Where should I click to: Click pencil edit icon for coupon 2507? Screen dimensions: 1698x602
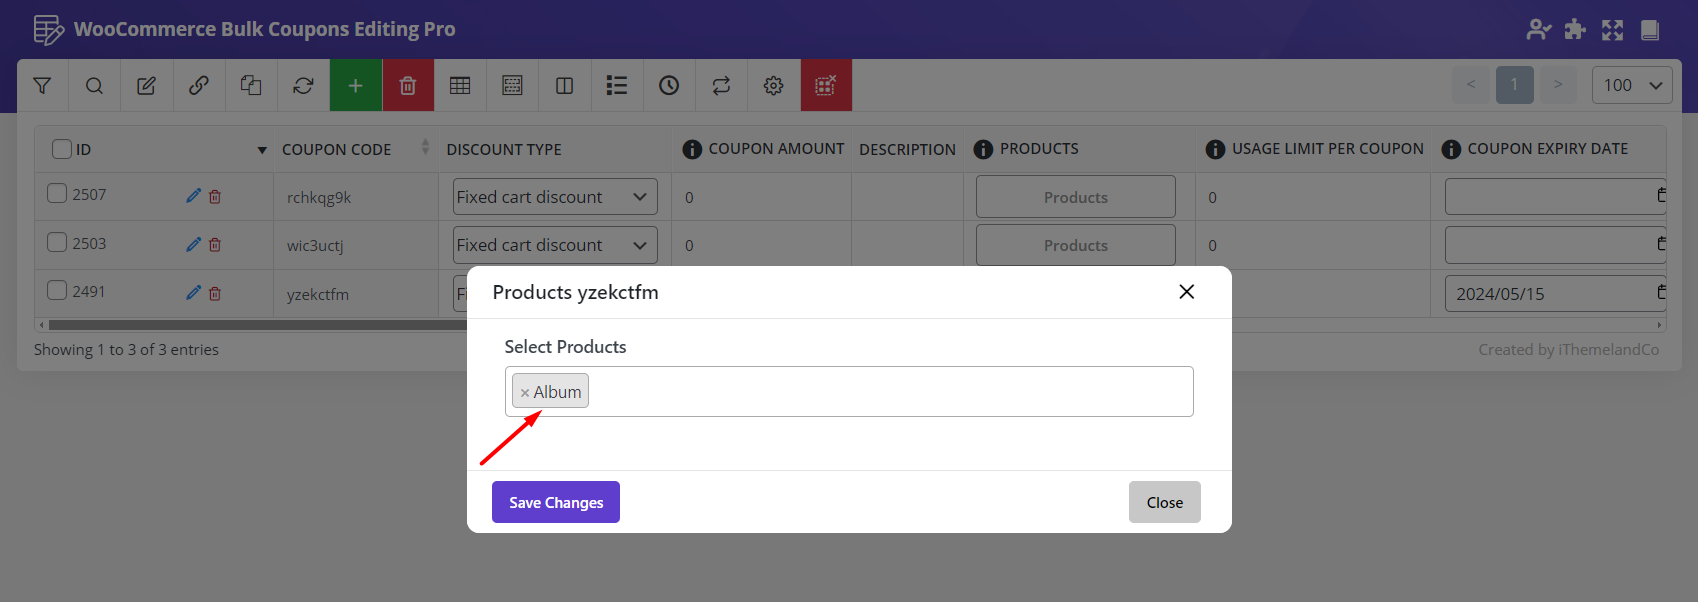[193, 196]
